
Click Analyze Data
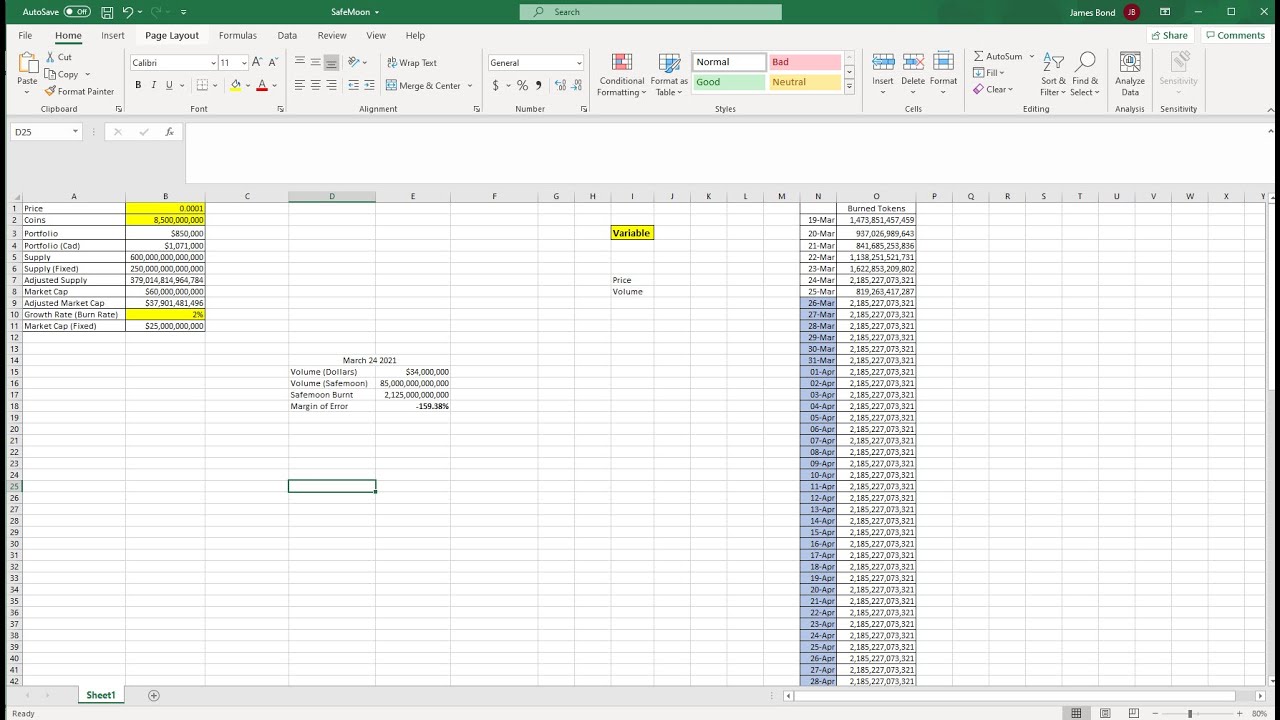[1130, 74]
